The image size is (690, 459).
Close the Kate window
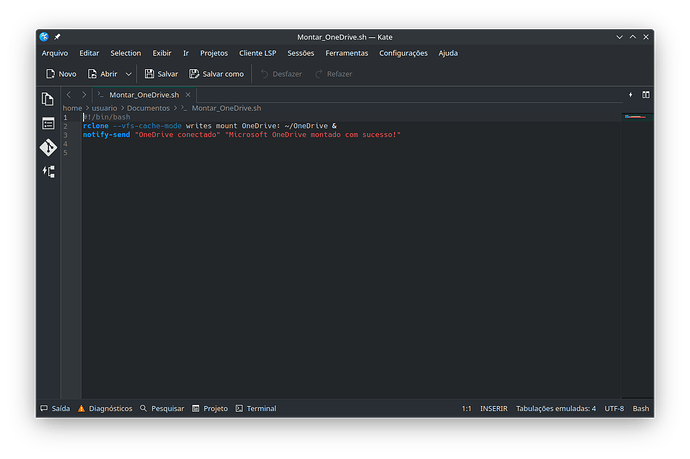646,37
